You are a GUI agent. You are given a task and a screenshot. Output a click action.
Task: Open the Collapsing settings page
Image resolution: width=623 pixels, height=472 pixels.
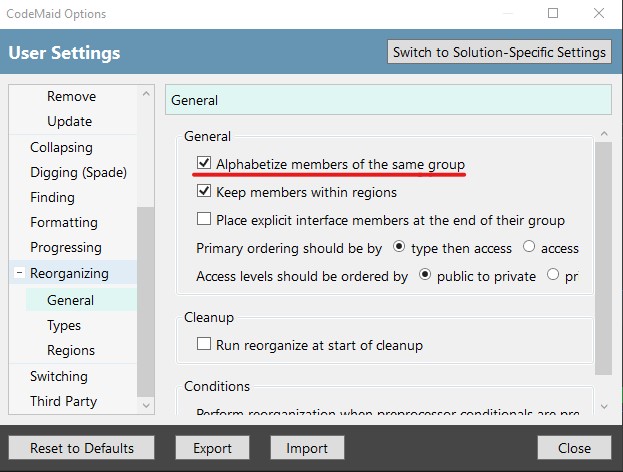click(x=61, y=147)
